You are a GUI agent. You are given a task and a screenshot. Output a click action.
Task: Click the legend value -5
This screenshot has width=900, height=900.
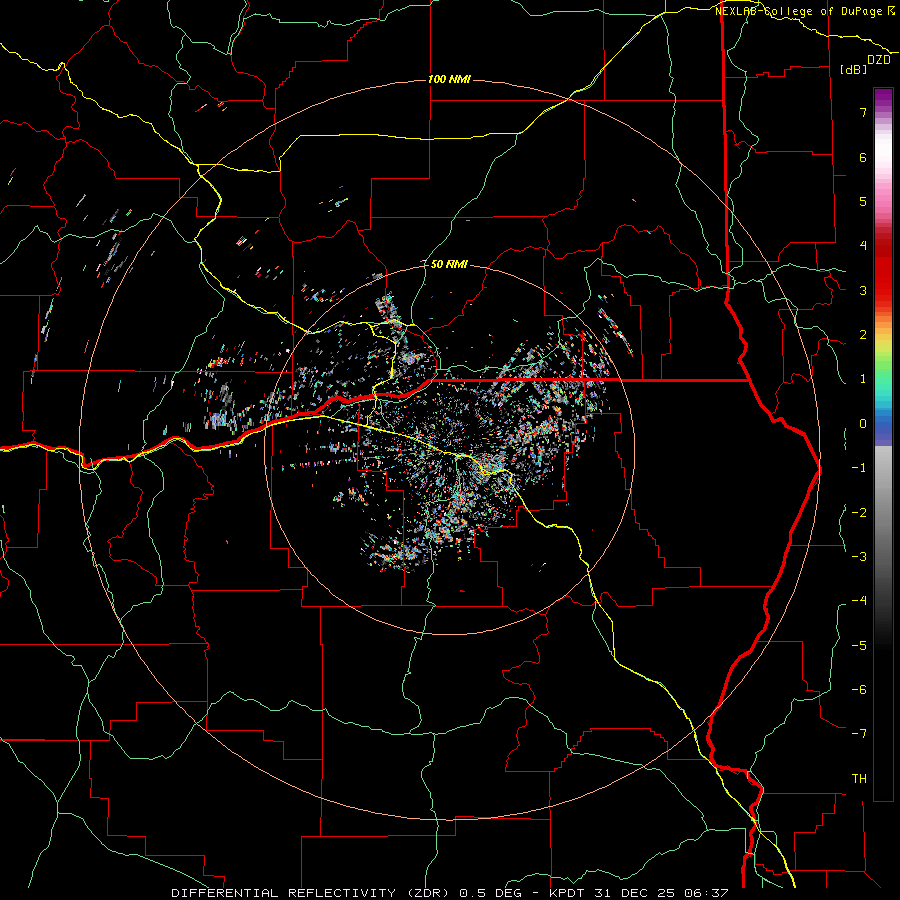859,645
